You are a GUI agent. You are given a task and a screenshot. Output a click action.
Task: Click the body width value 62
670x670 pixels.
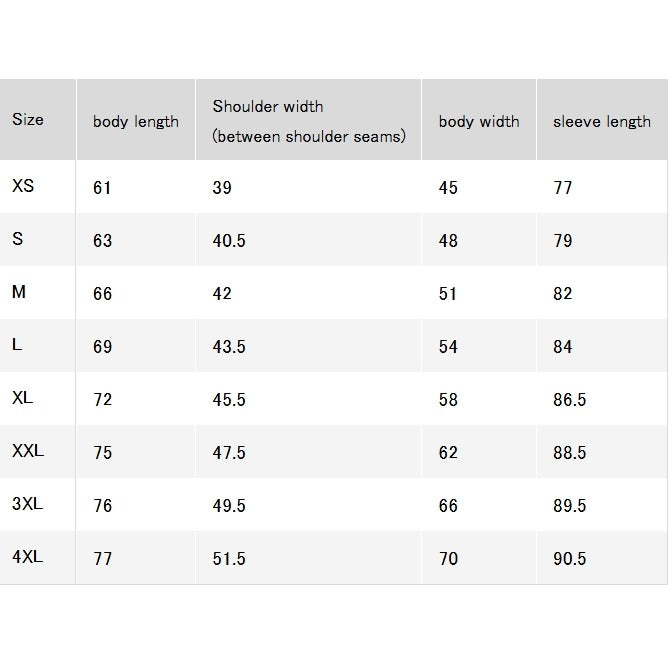coord(448,453)
